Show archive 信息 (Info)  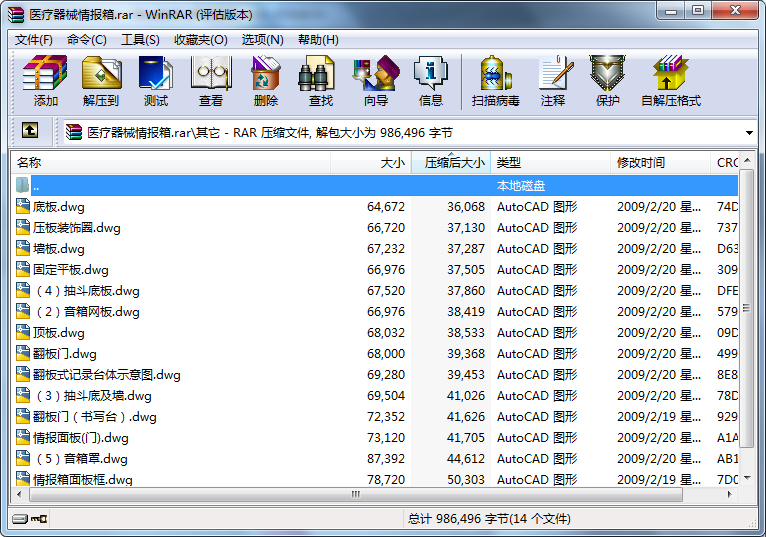430,81
